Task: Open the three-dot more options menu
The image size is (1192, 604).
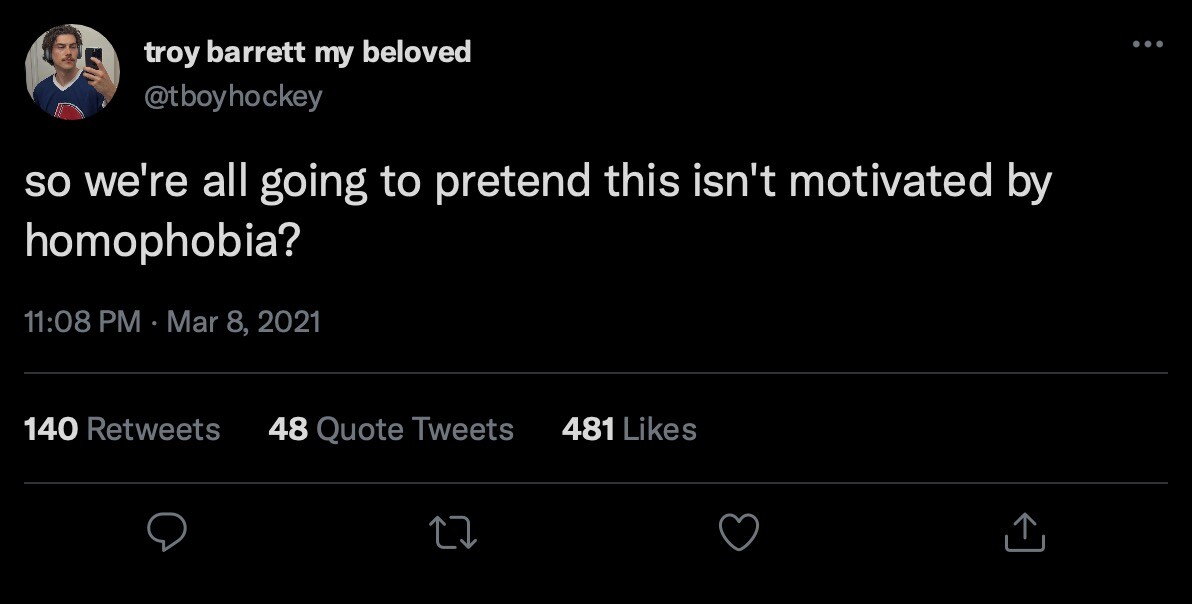Action: [1147, 44]
